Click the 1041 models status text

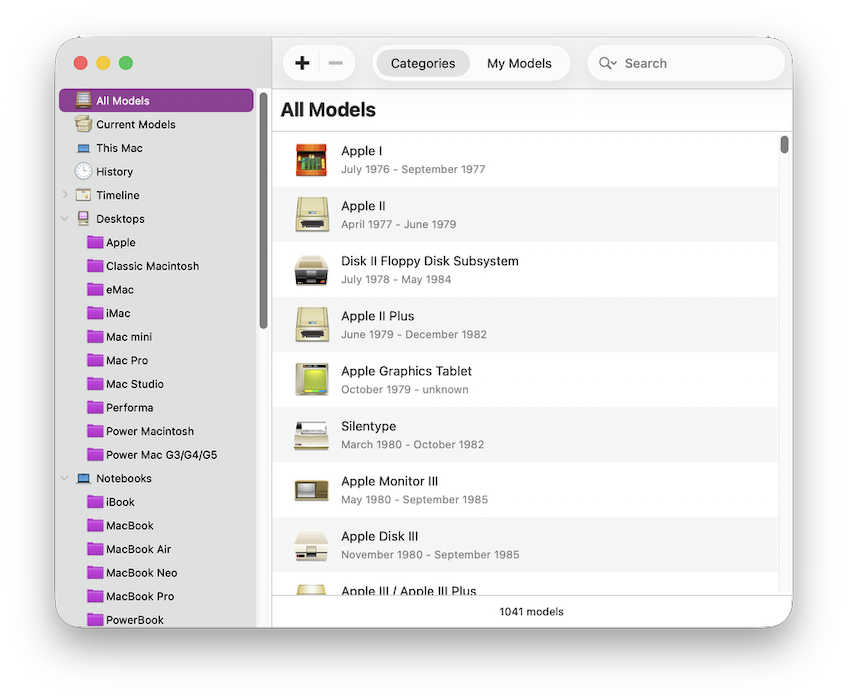(x=531, y=611)
